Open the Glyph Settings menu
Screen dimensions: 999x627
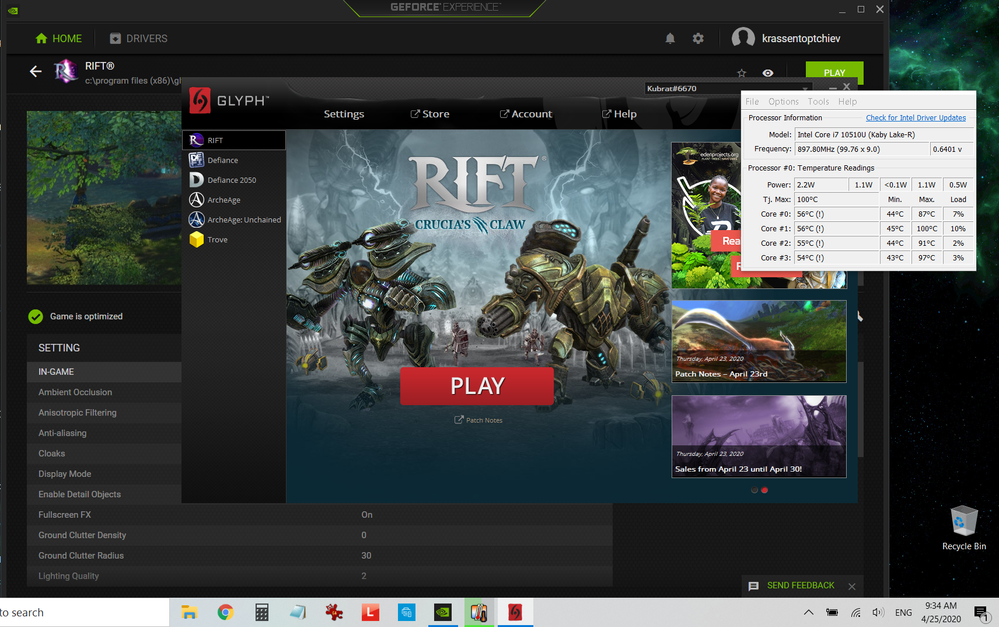pos(343,114)
